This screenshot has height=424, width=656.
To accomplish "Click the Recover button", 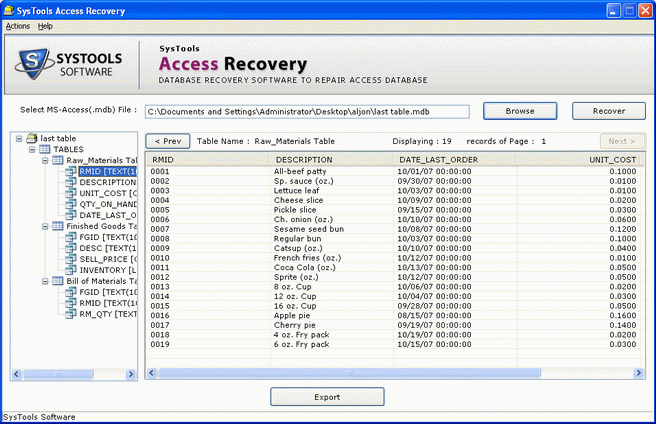I will 608,111.
